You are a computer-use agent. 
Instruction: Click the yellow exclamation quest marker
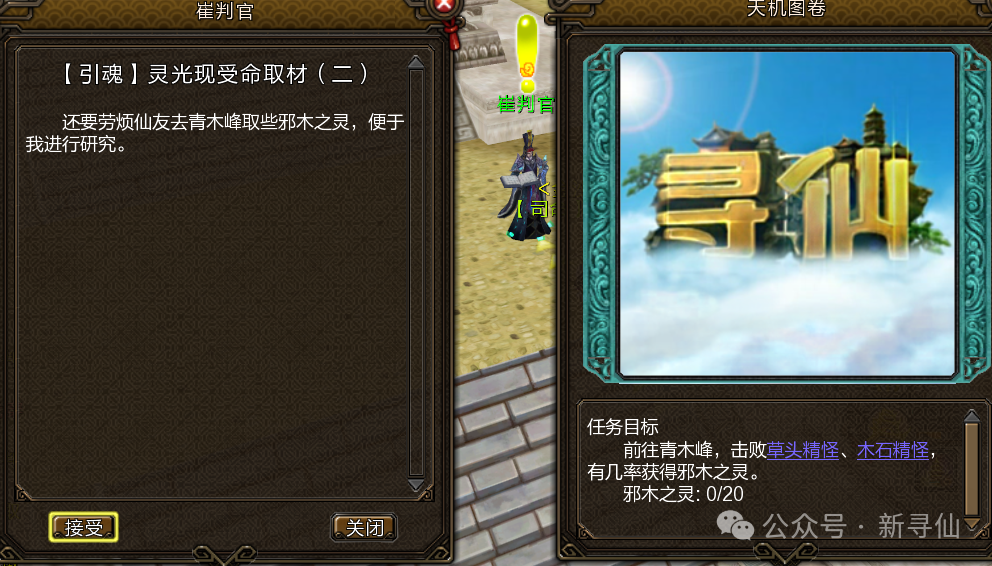tap(527, 54)
